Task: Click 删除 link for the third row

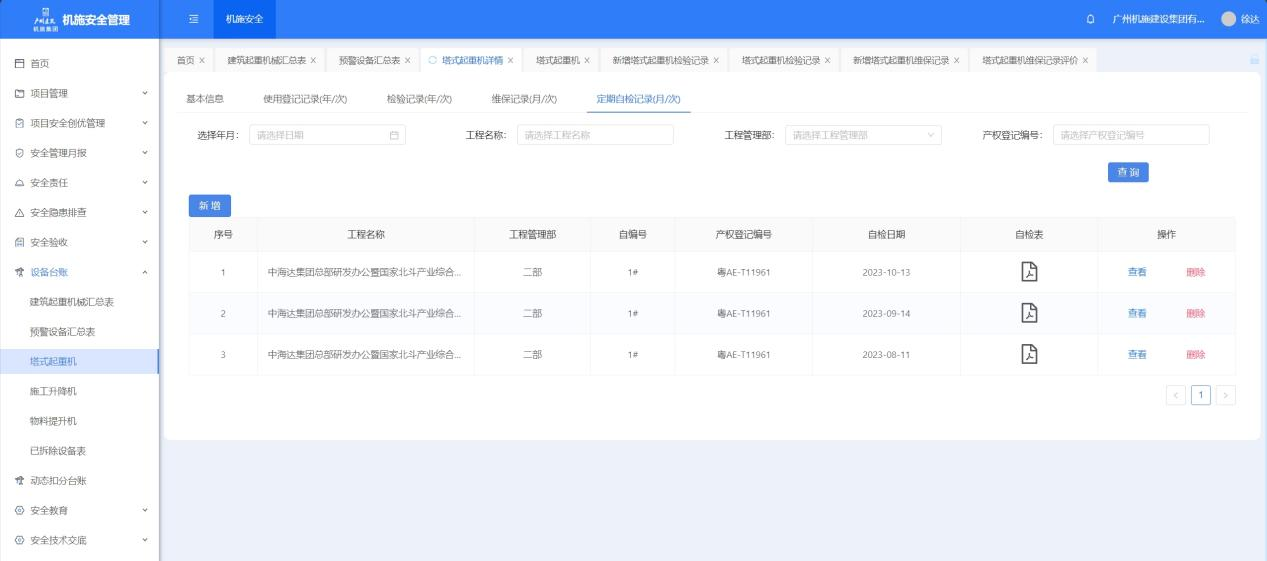Action: pyautogui.click(x=1195, y=354)
